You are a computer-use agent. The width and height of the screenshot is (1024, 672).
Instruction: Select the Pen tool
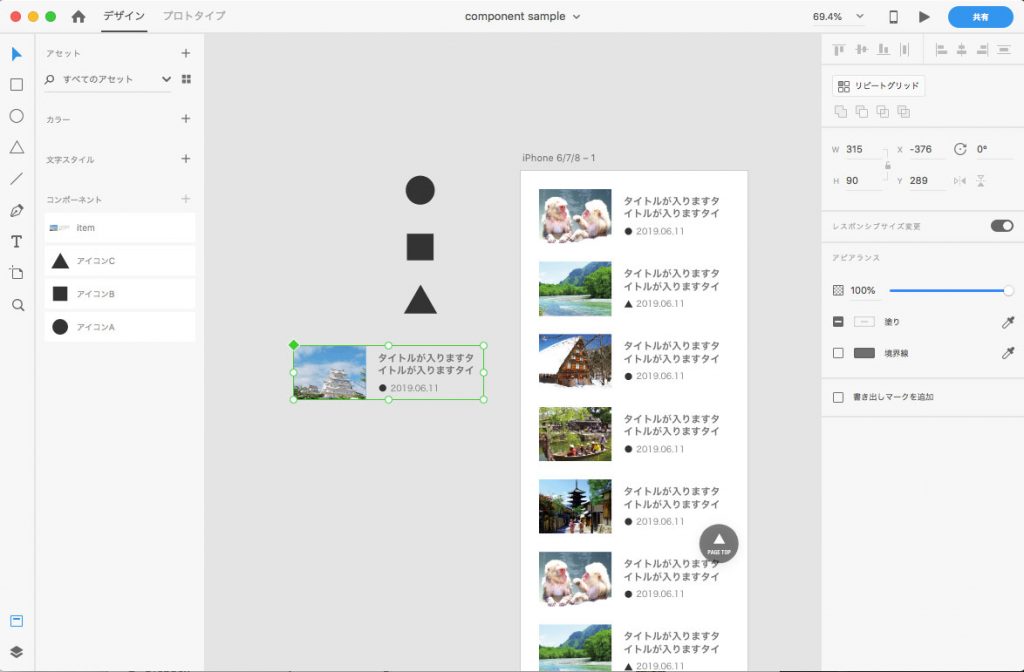pyautogui.click(x=16, y=210)
